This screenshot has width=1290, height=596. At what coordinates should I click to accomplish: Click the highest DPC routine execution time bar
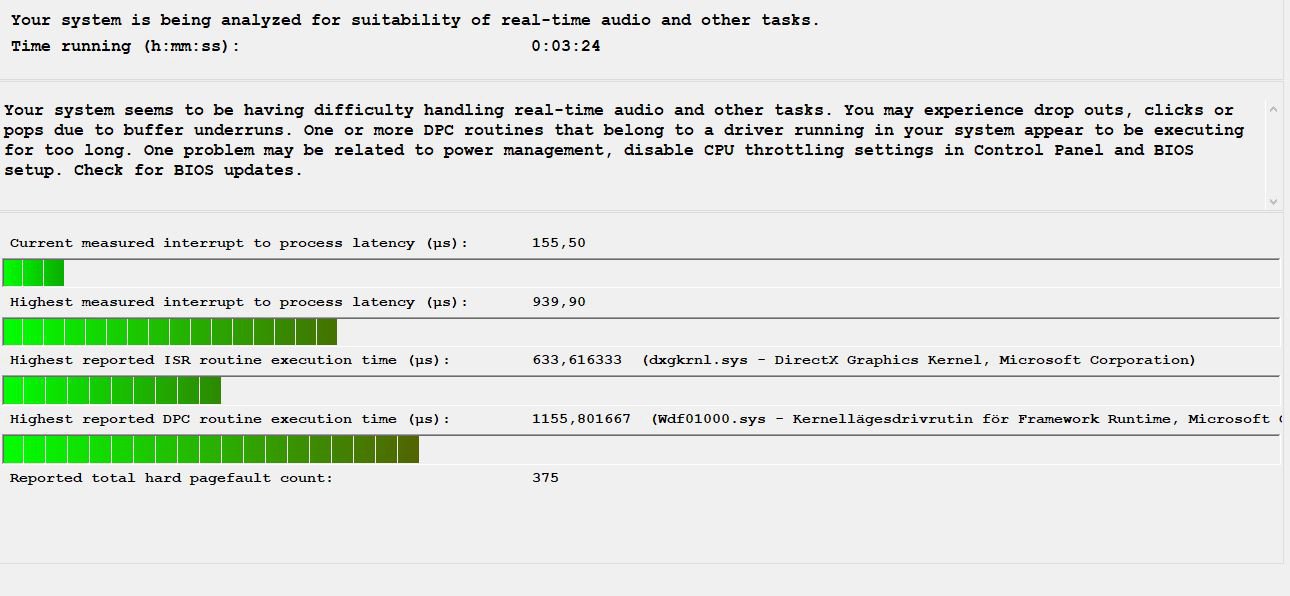641,450
